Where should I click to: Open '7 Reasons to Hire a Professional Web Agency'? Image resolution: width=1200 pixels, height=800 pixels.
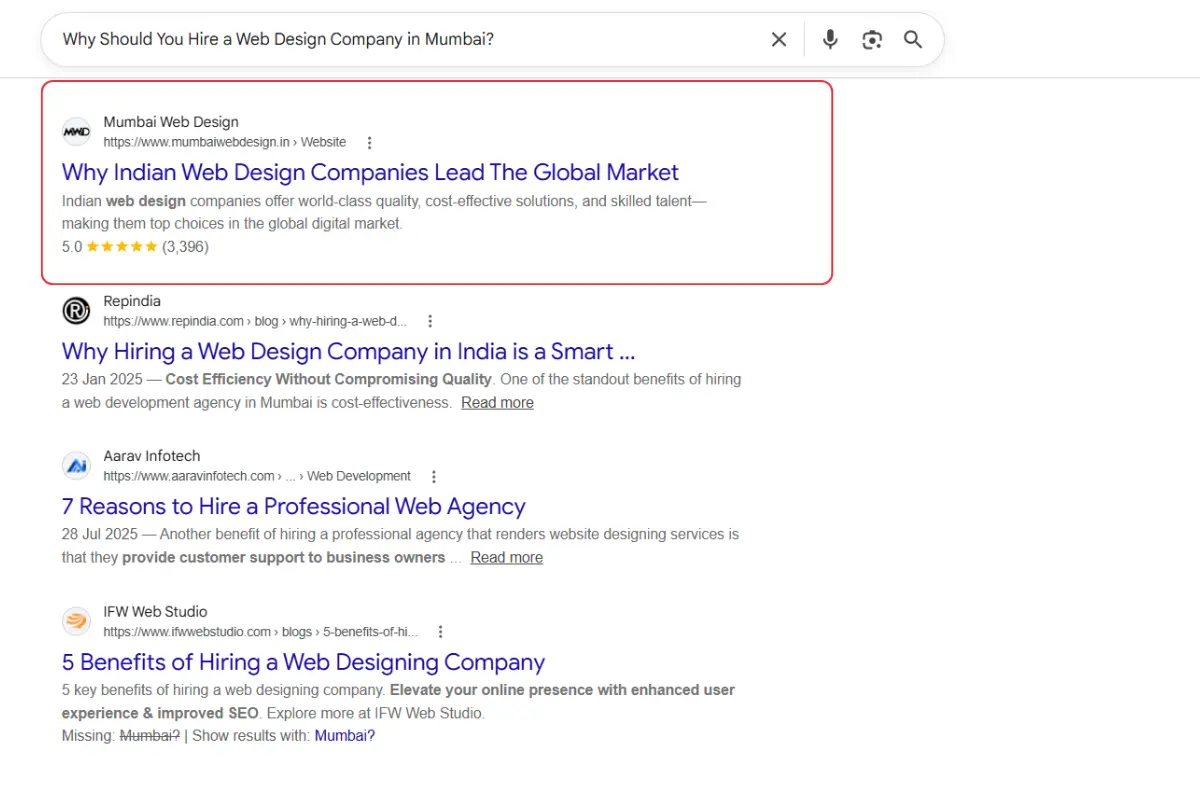click(x=293, y=506)
